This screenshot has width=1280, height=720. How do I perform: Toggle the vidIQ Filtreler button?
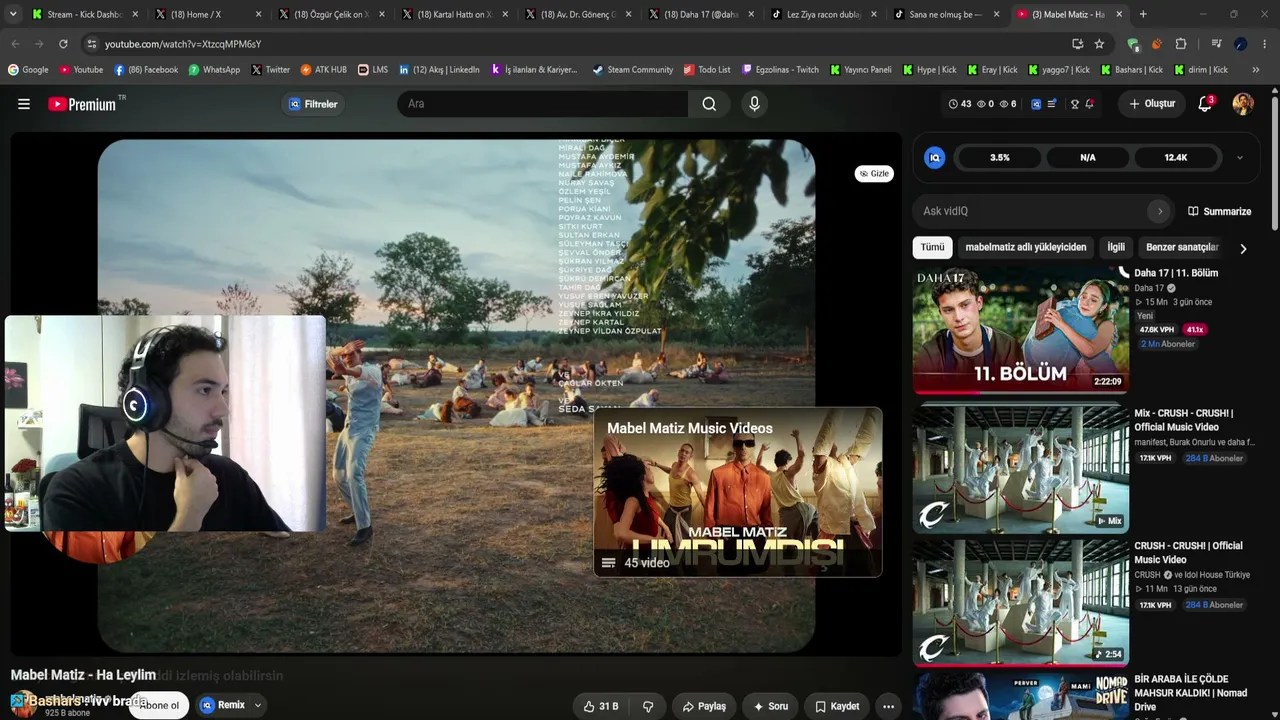pyautogui.click(x=313, y=104)
